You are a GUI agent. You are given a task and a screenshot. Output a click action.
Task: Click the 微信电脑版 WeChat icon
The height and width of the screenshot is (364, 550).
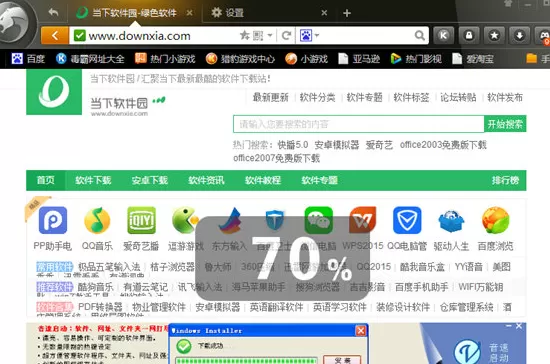click(318, 220)
